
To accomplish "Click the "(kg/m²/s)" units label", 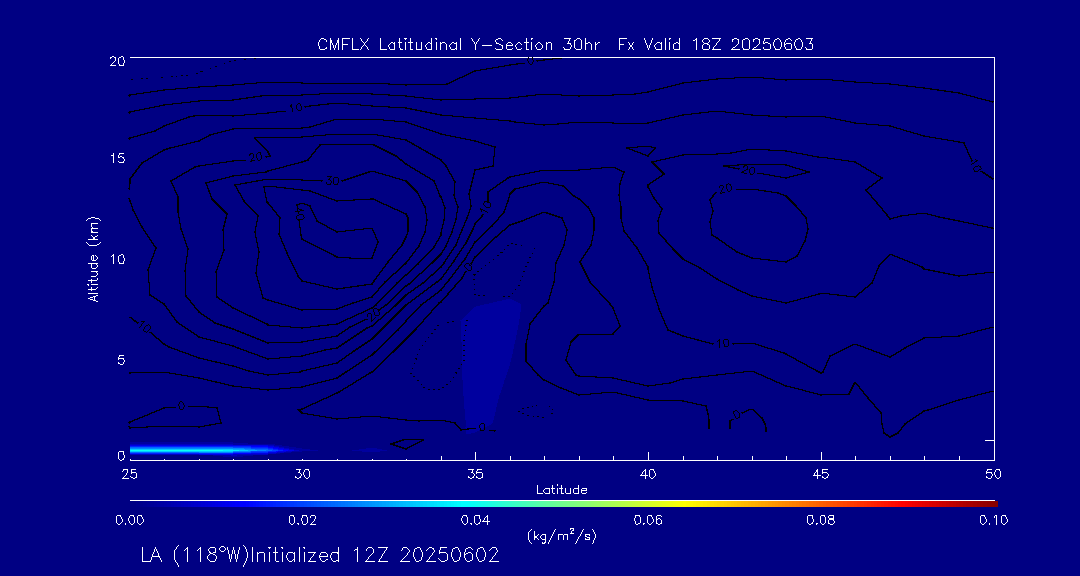I will point(561,536).
